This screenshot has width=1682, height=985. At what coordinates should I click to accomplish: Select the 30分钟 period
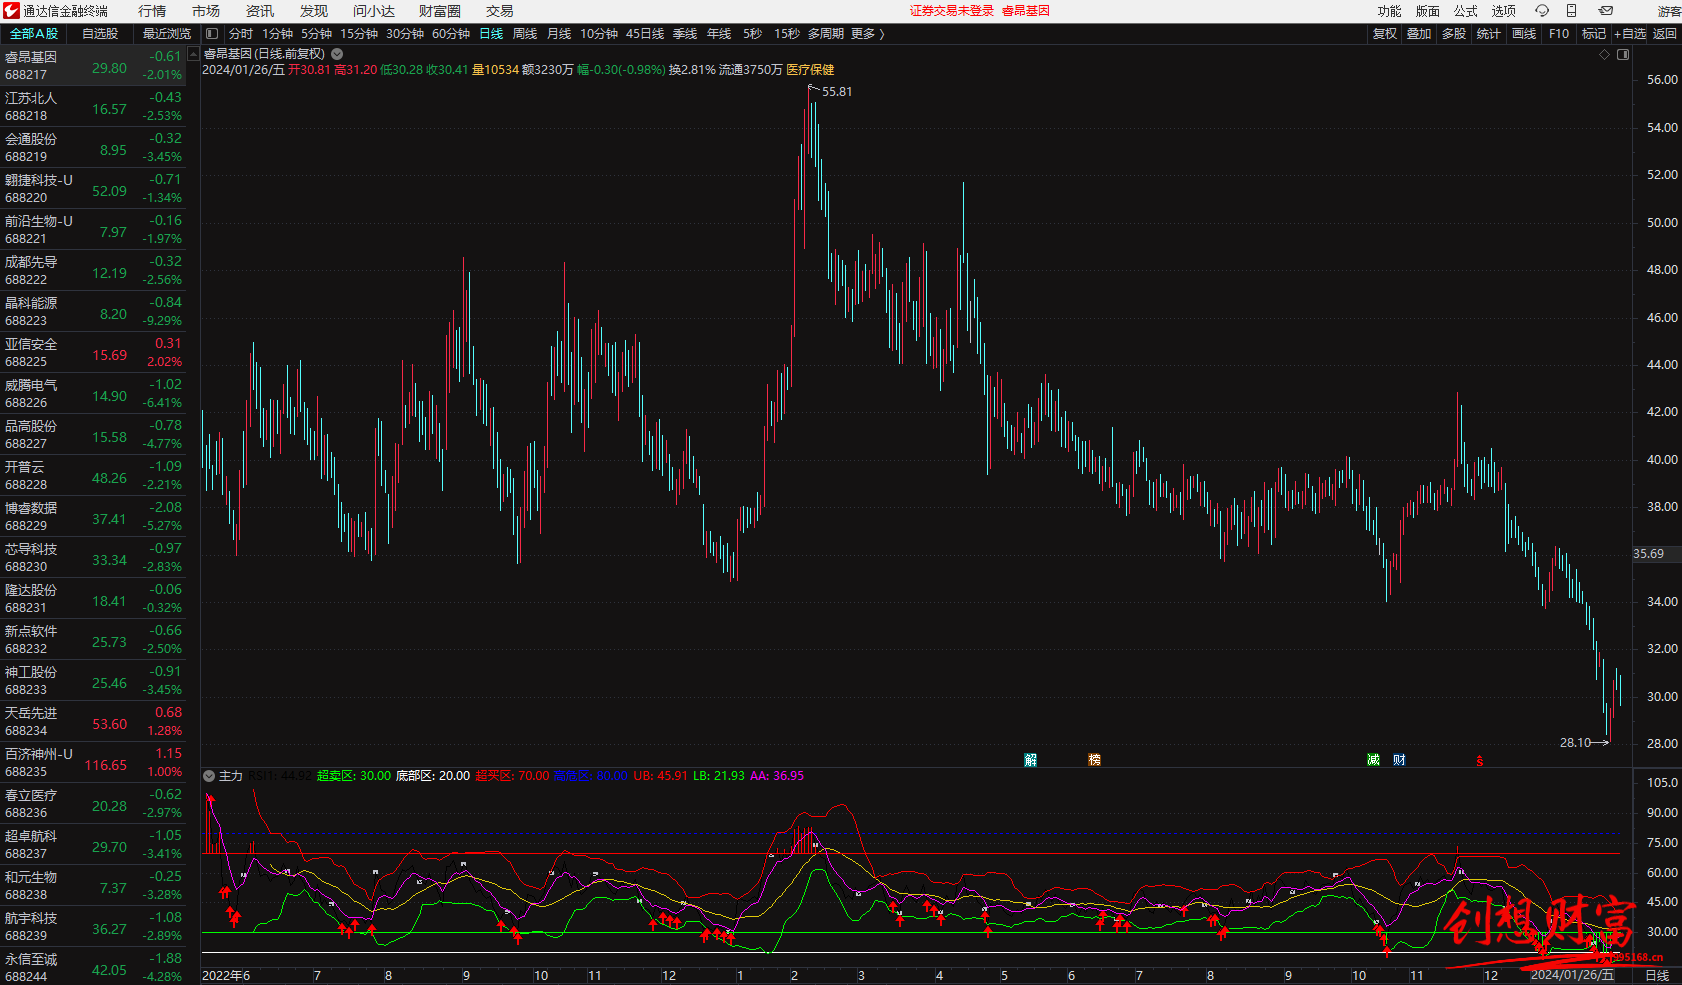[x=405, y=34]
